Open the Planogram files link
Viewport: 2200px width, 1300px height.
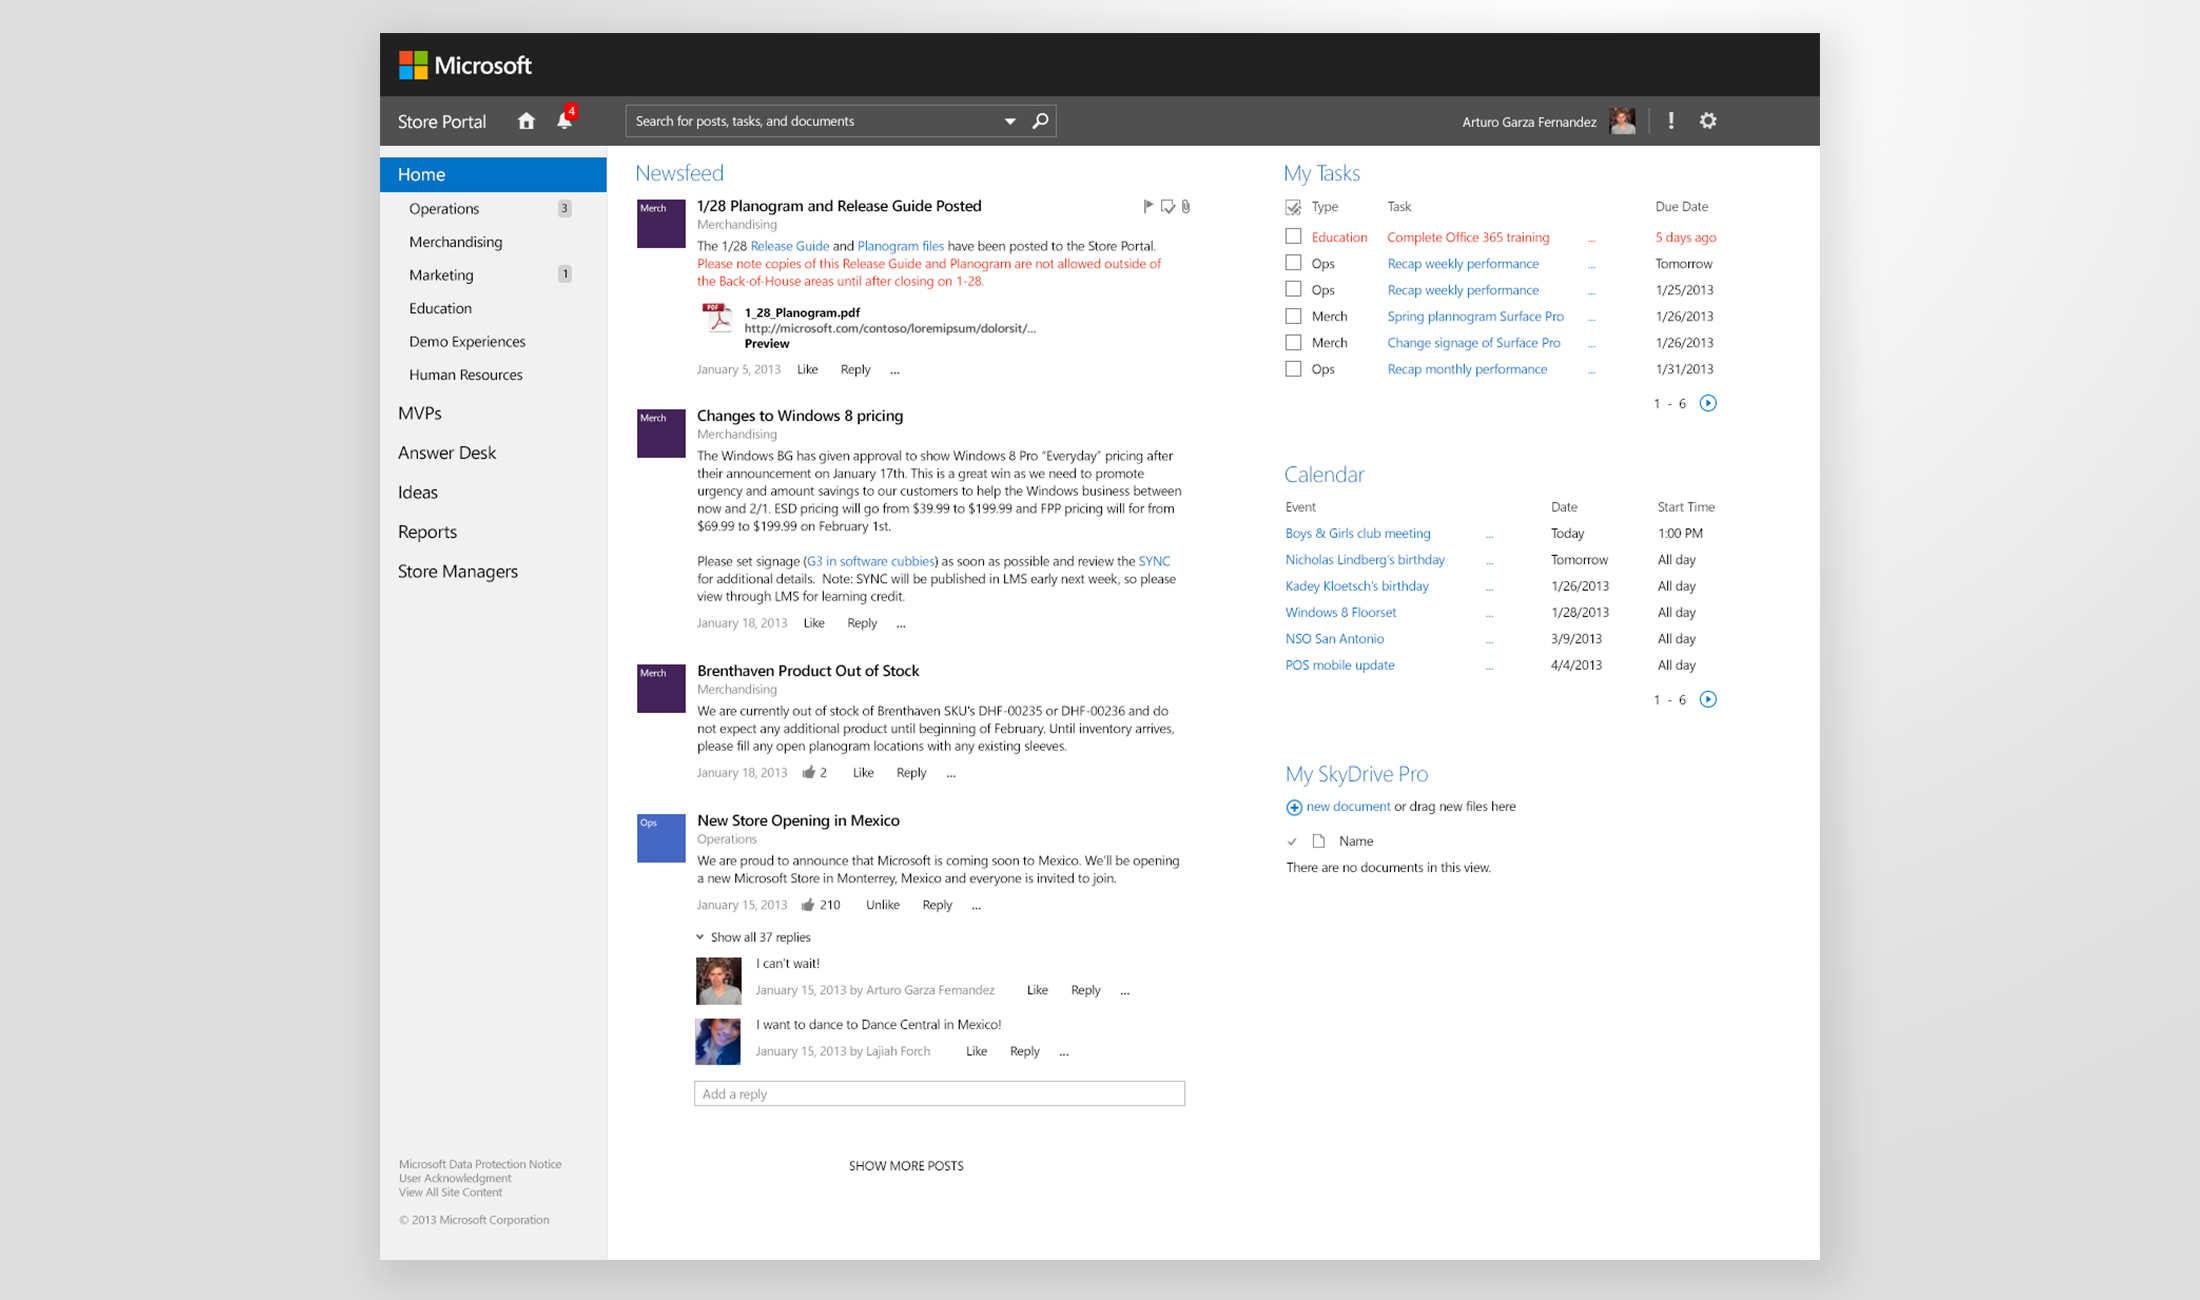tap(900, 246)
